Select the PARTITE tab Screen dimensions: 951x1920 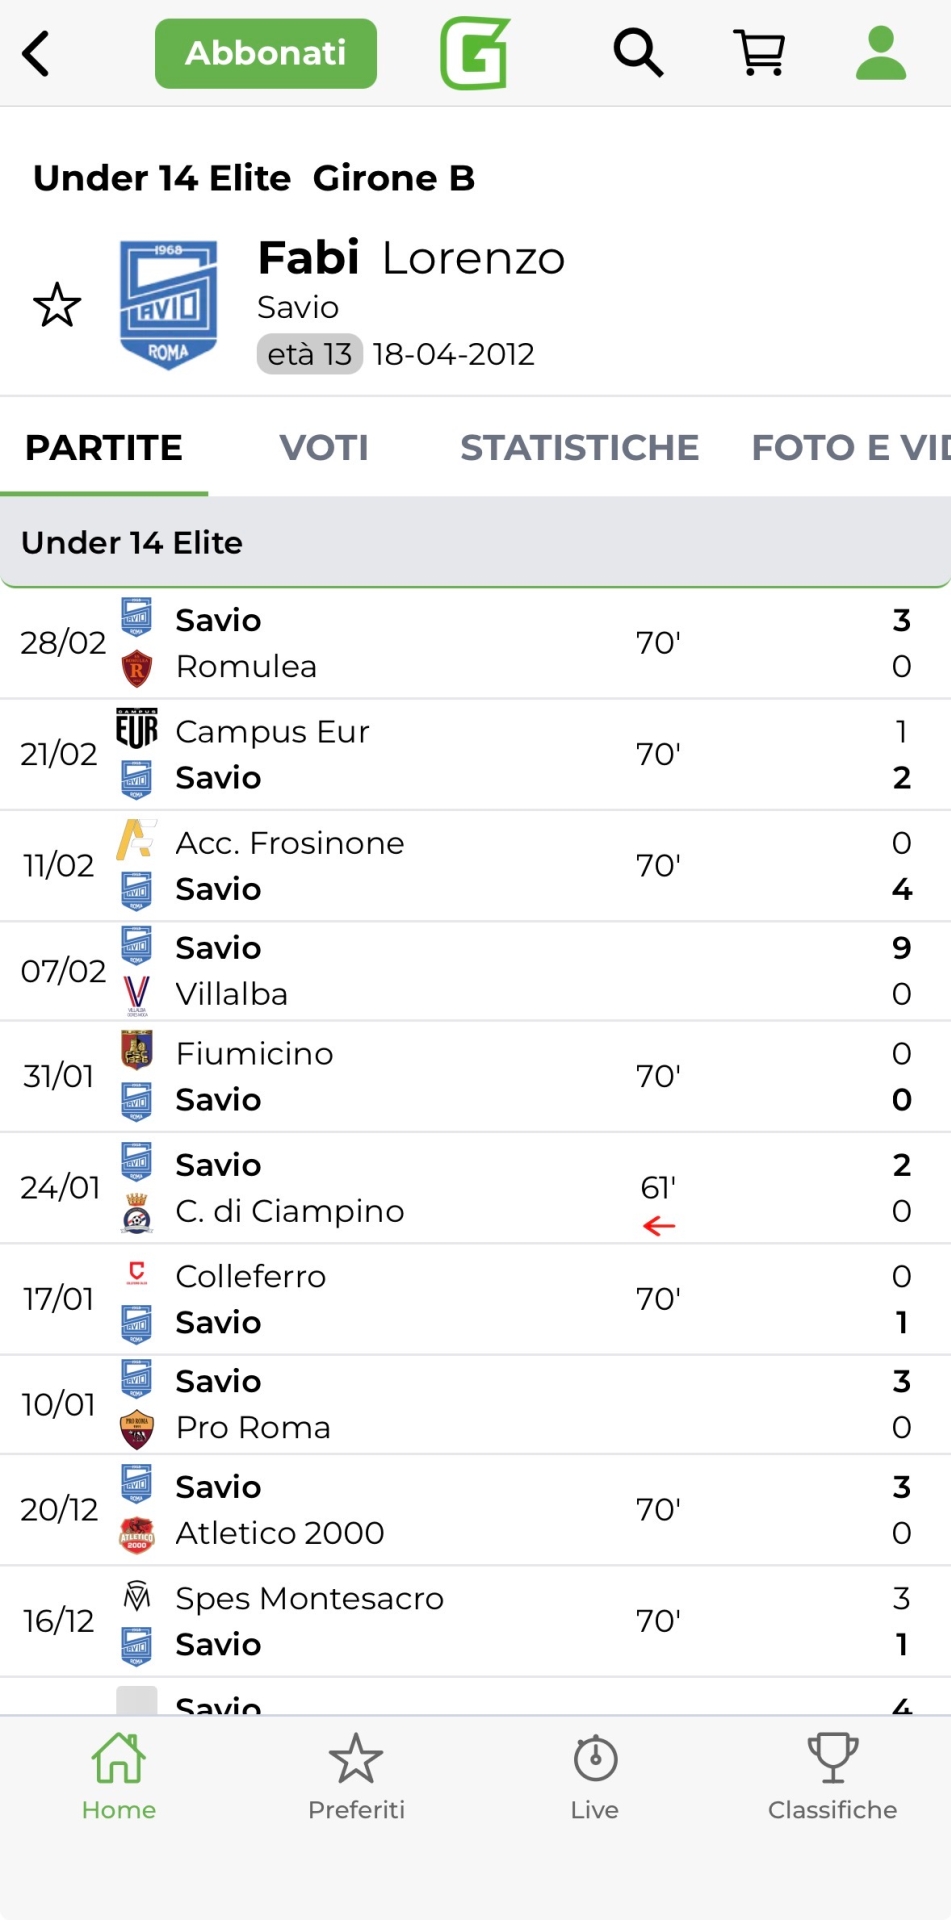pos(104,448)
